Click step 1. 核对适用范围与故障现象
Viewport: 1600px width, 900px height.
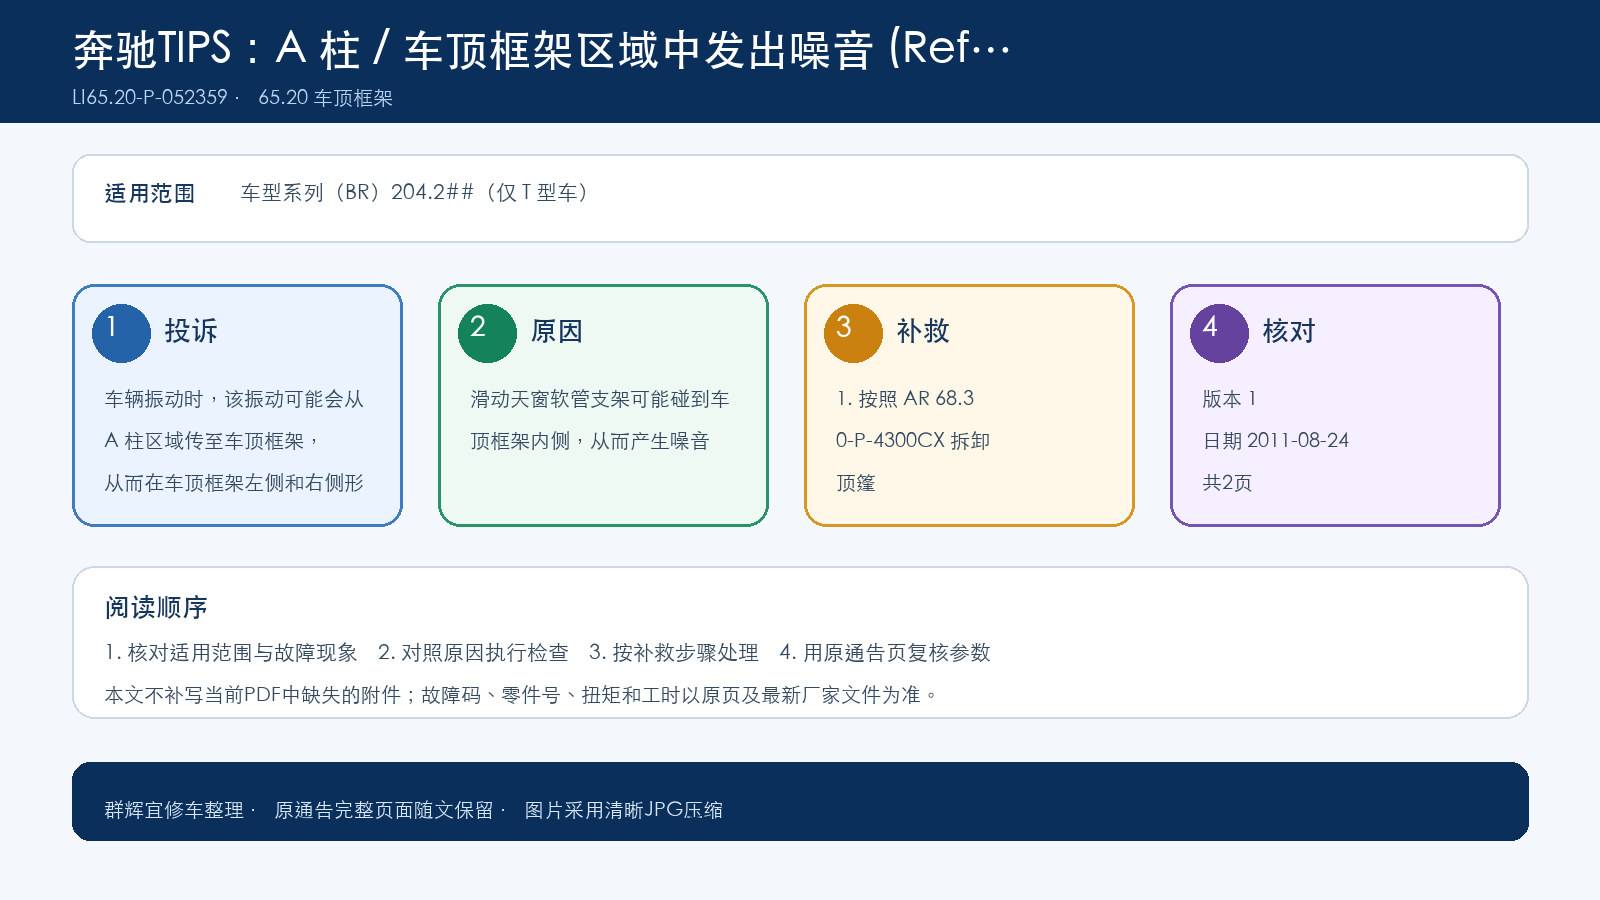231,653
